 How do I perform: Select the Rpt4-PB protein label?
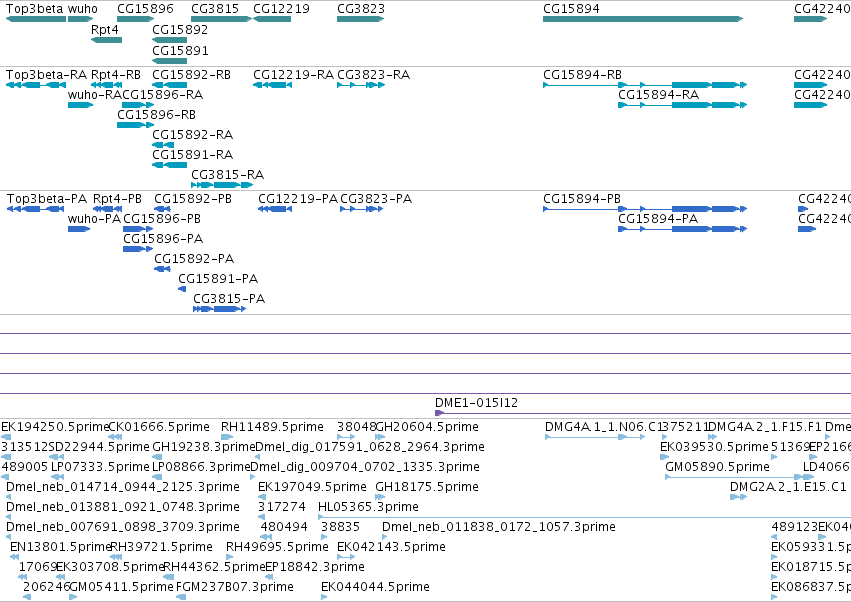[117, 199]
